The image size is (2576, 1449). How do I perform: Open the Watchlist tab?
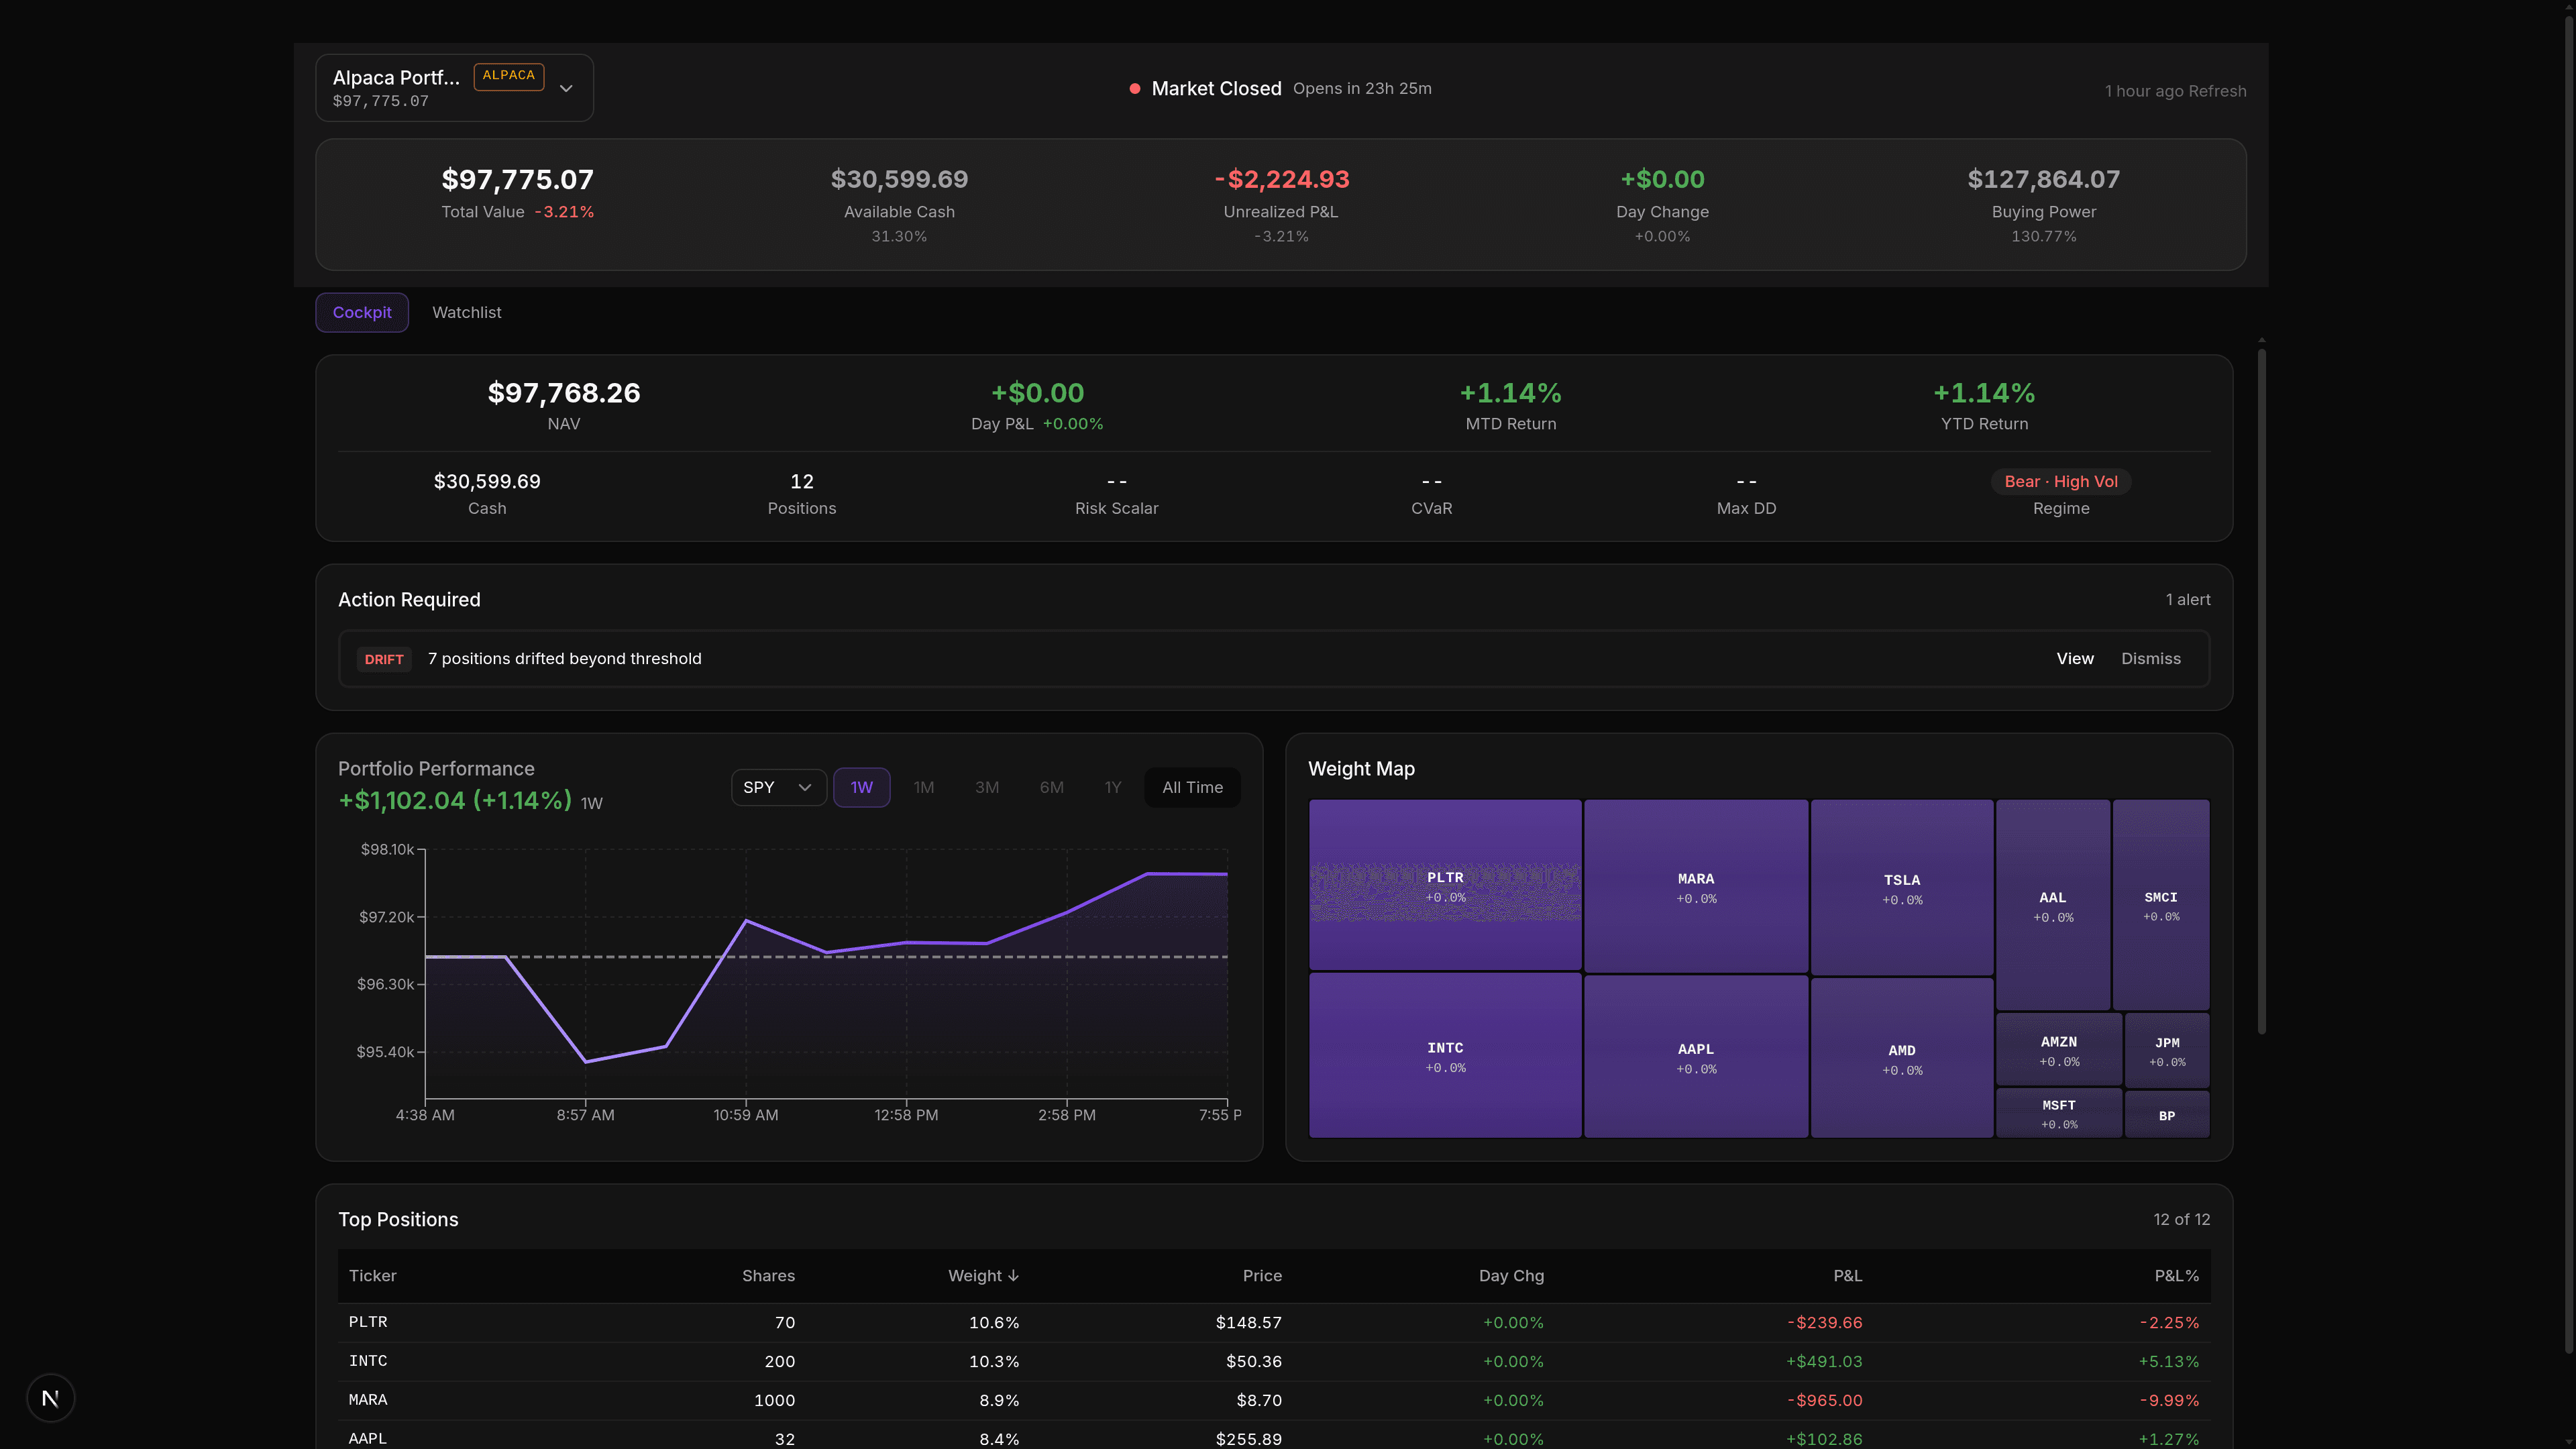tap(466, 313)
